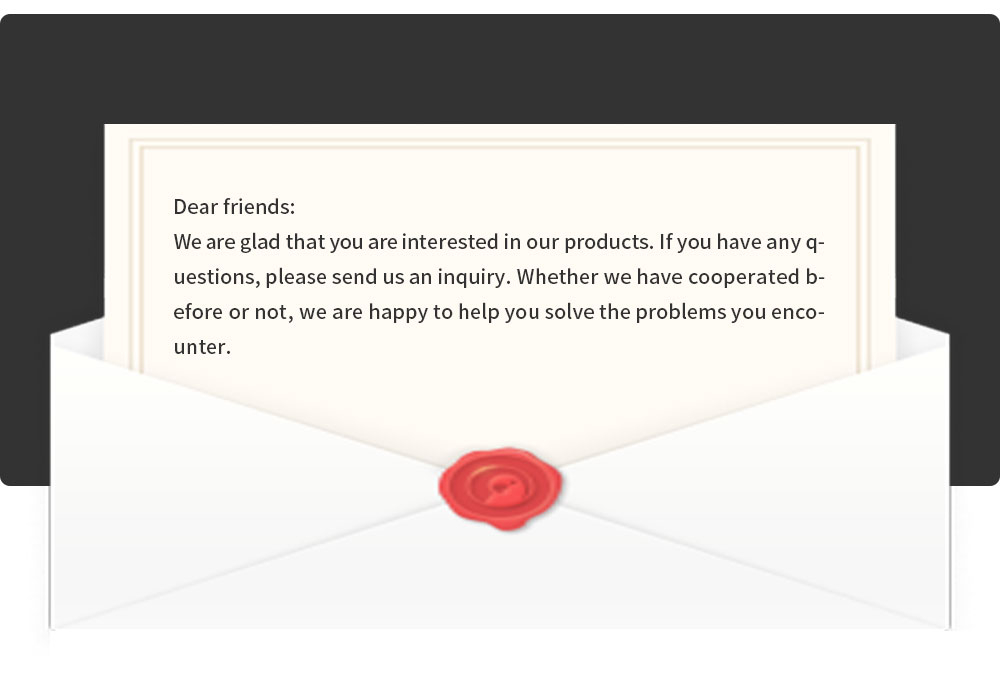Click the word "solve" in the letter

click(x=580, y=312)
